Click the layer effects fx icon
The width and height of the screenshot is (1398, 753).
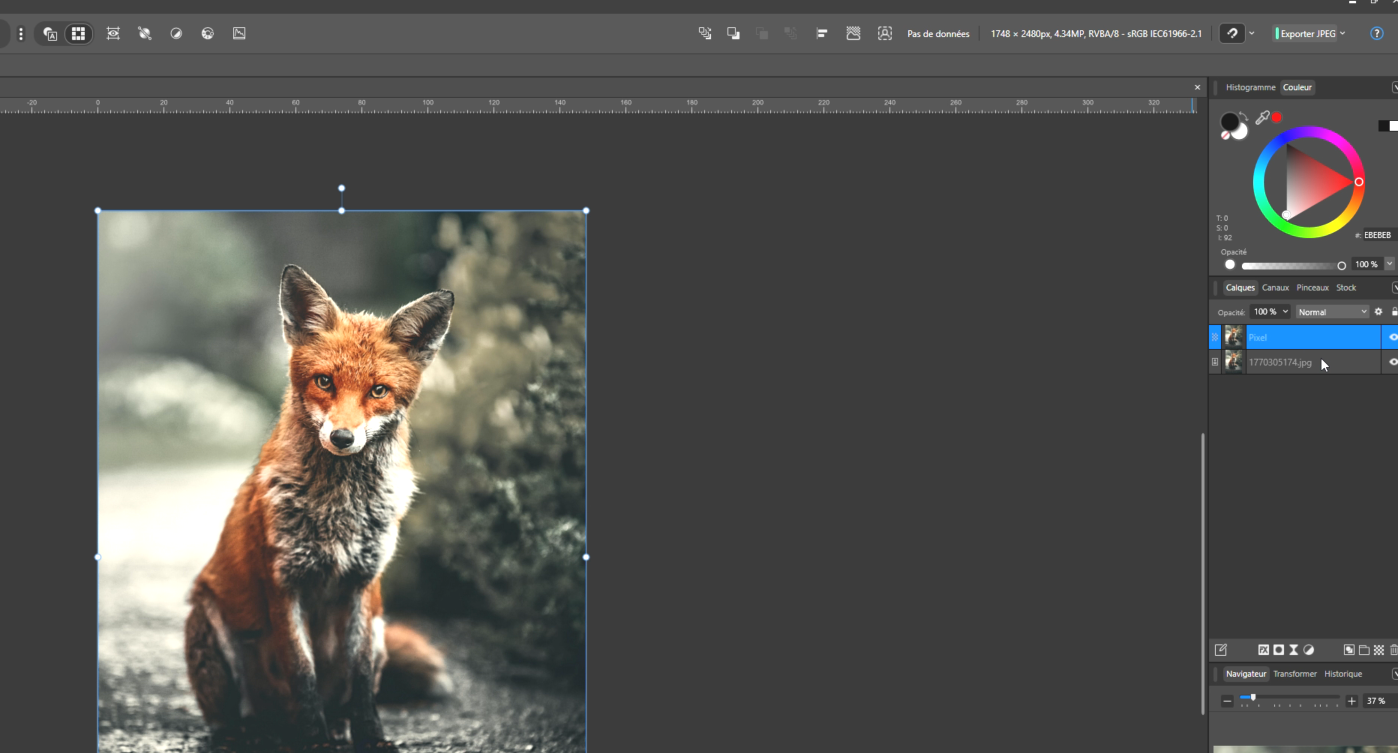pyautogui.click(x=1264, y=650)
